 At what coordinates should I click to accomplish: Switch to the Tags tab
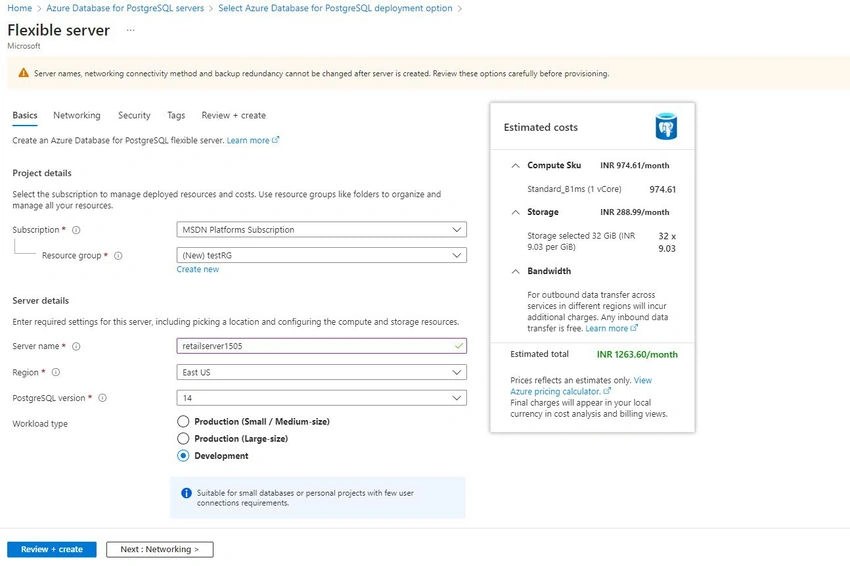[176, 115]
